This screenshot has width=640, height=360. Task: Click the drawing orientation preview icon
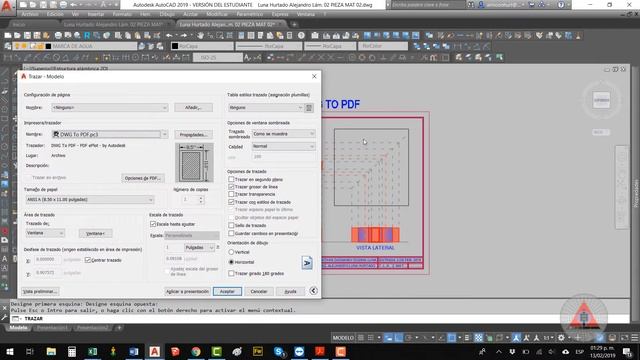coord(307,262)
